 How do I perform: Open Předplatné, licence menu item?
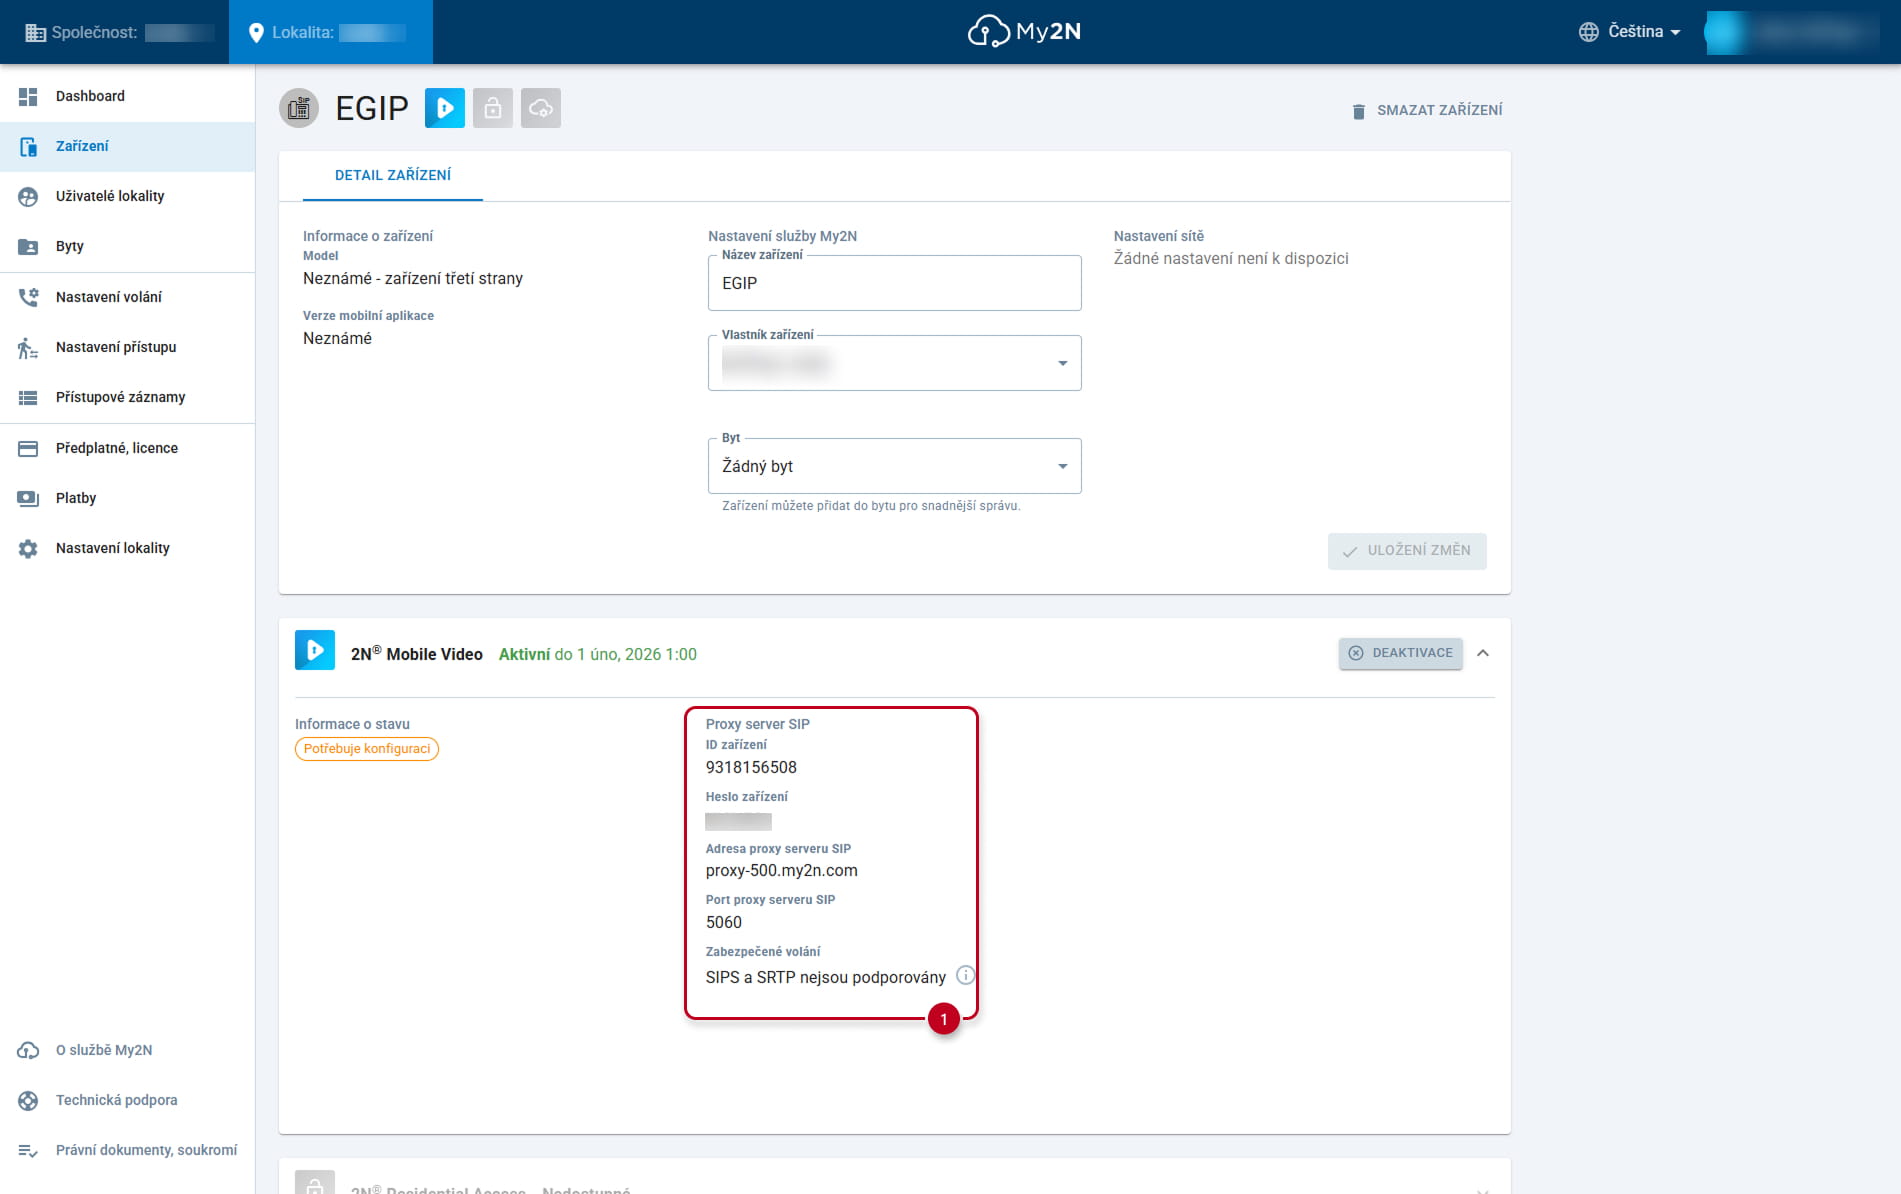[x=127, y=448]
